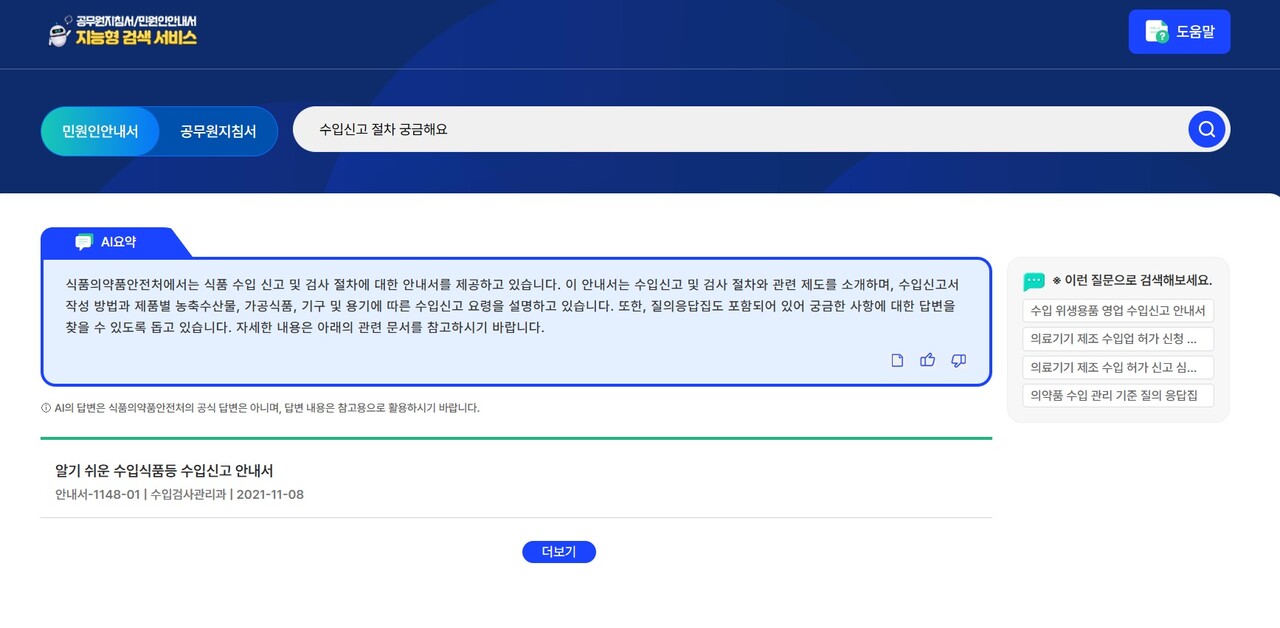This screenshot has height=628, width=1280.
Task: Click the search magnifier icon
Action: coord(1206,129)
